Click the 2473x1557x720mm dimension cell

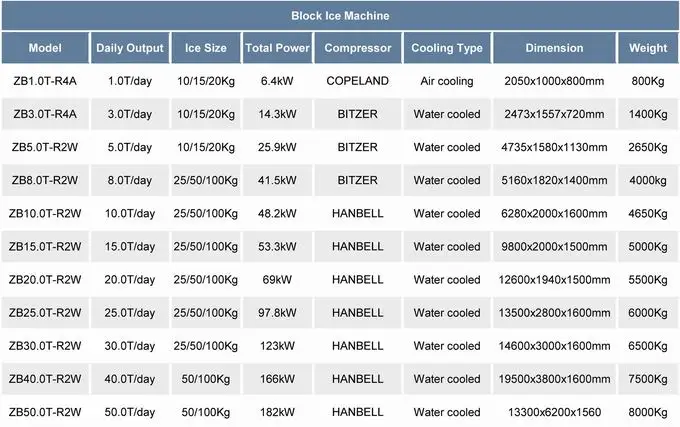[x=553, y=115]
